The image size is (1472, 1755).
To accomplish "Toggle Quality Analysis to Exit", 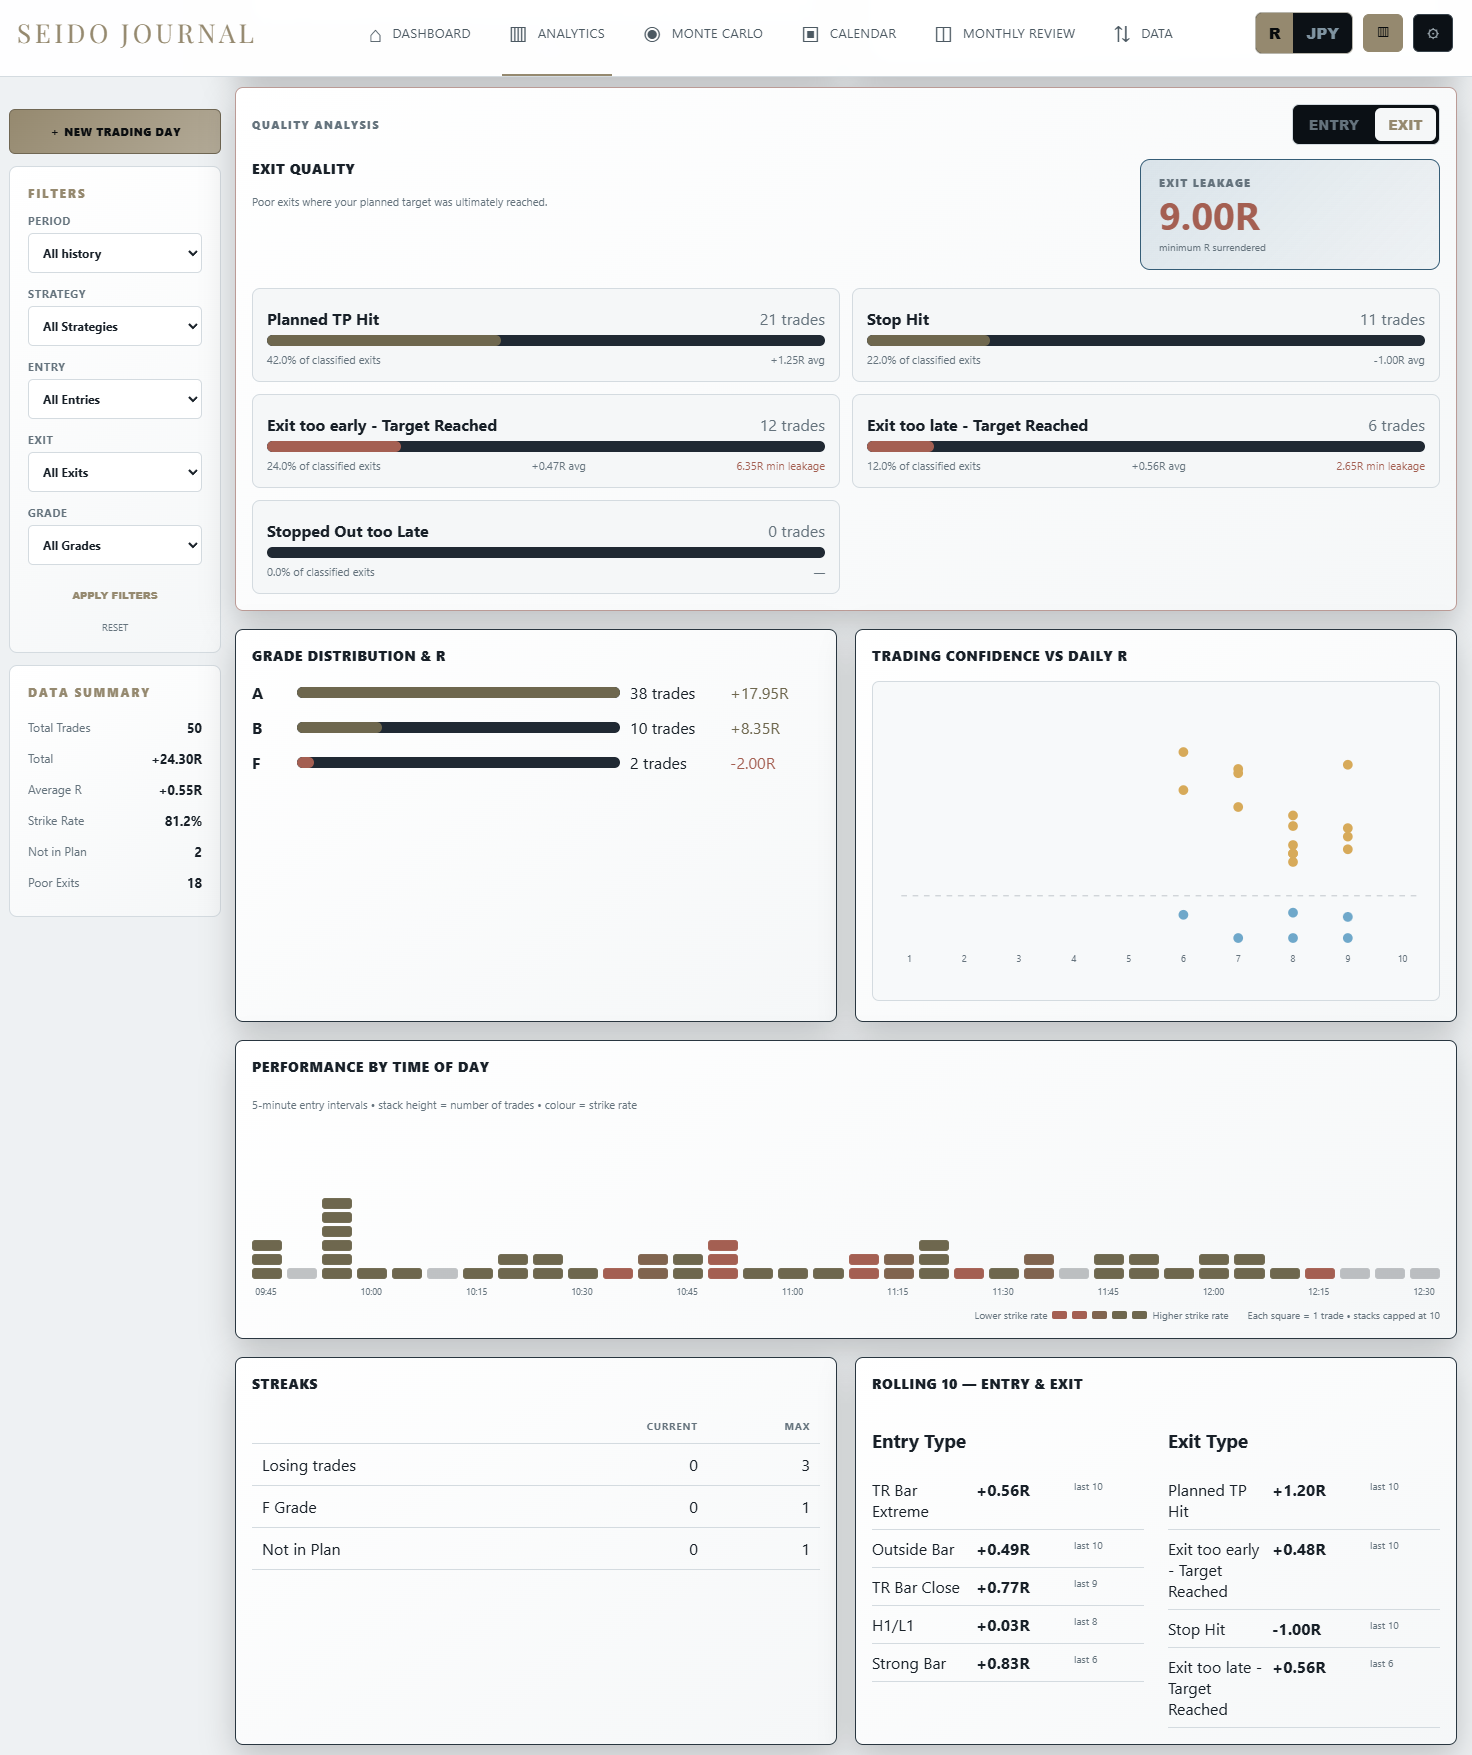I will pyautogui.click(x=1405, y=125).
